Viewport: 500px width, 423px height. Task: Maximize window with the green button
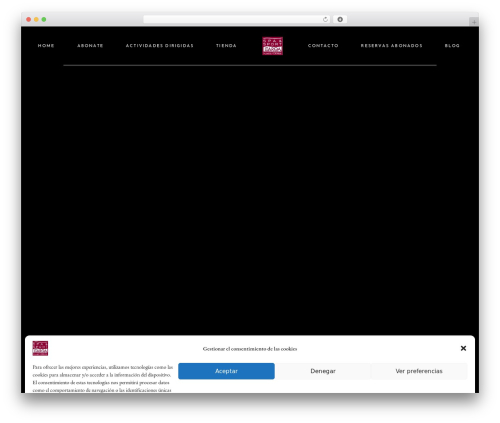coord(44,19)
